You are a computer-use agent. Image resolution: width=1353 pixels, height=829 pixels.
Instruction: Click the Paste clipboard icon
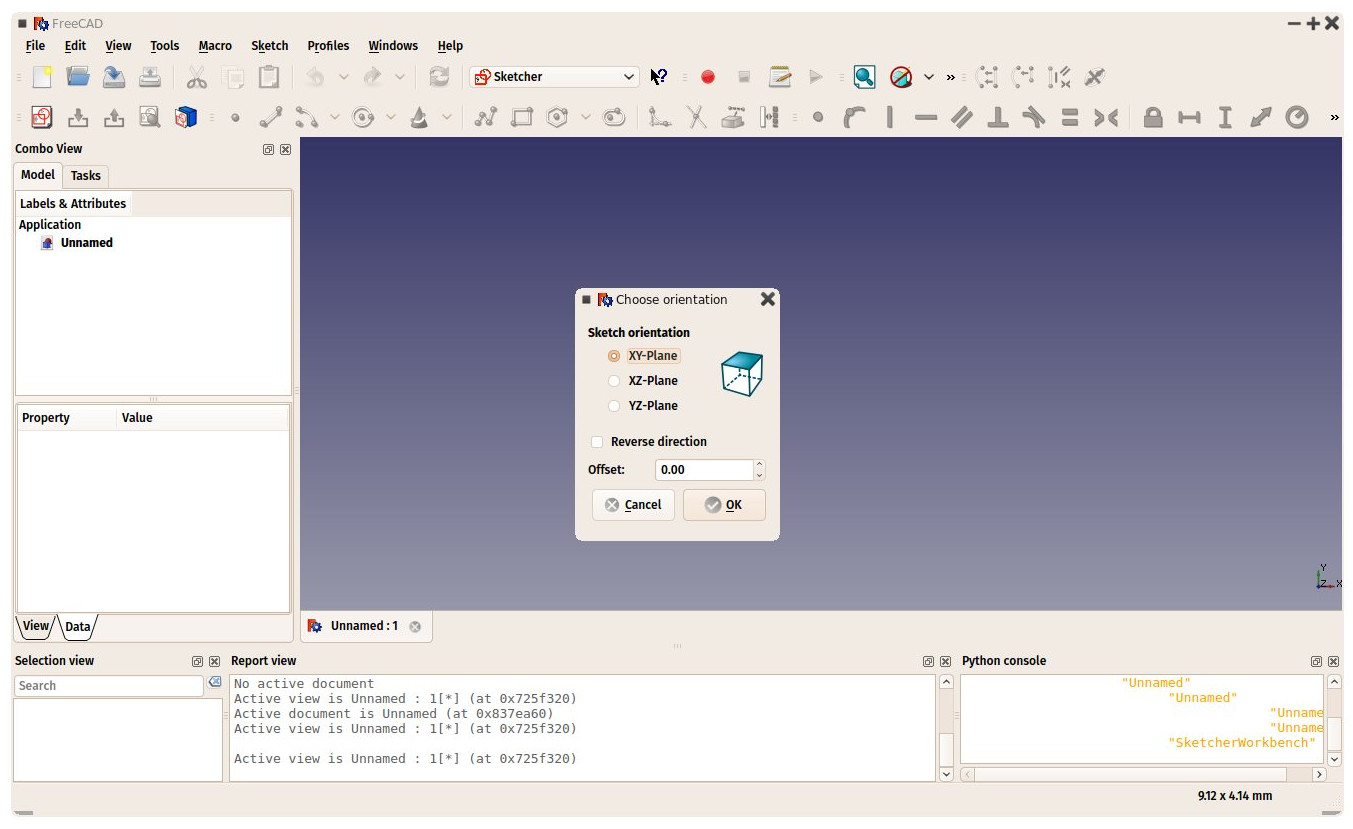pos(269,77)
